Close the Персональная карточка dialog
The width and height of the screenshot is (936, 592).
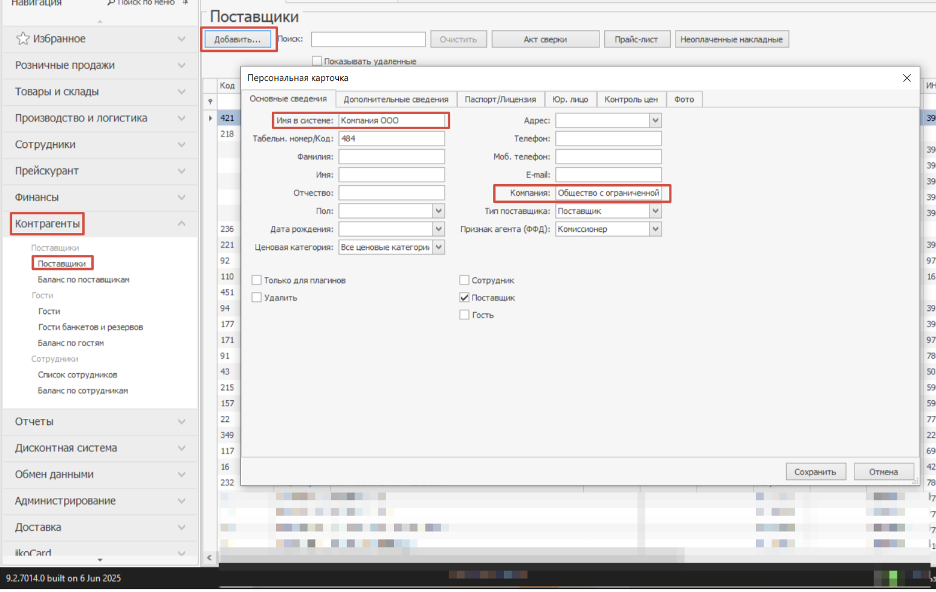(907, 78)
